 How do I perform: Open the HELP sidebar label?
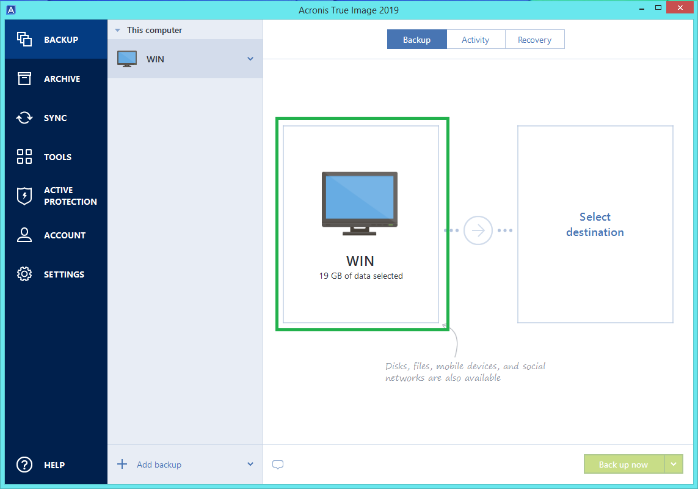[x=54, y=465]
